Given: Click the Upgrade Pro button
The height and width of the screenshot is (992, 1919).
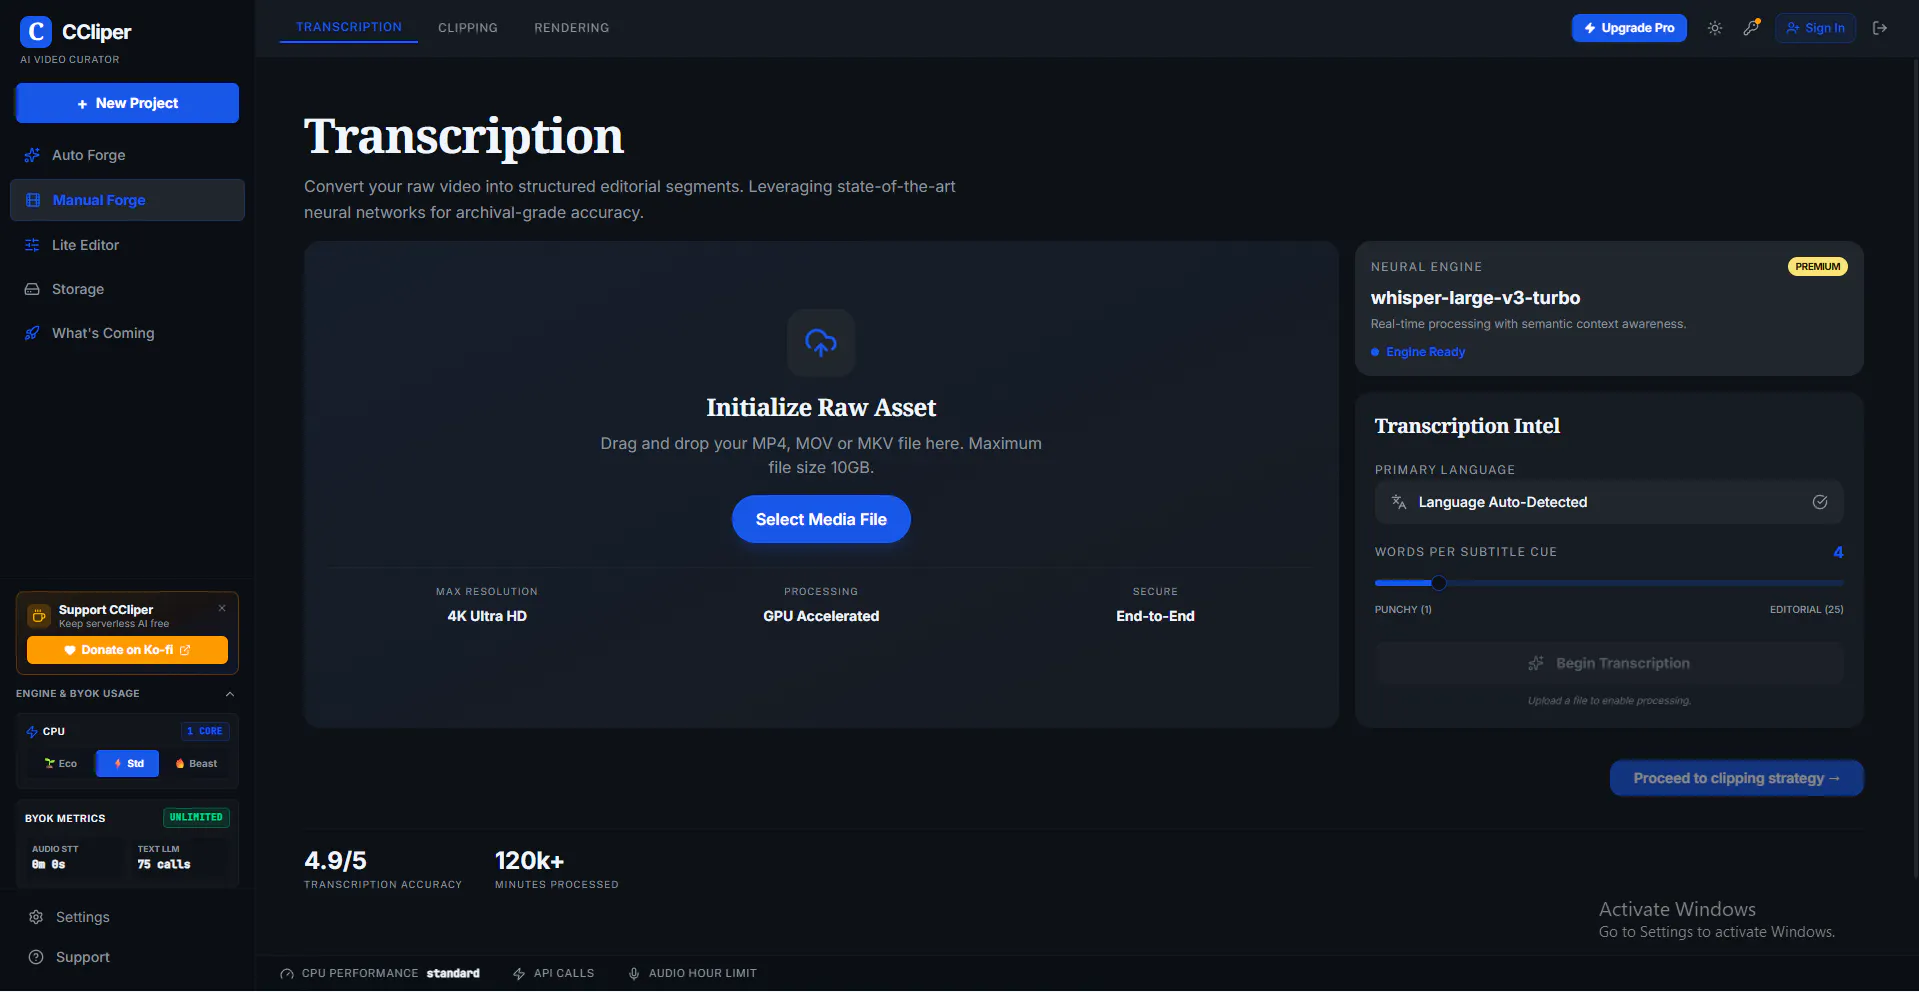Looking at the screenshot, I should (x=1629, y=28).
